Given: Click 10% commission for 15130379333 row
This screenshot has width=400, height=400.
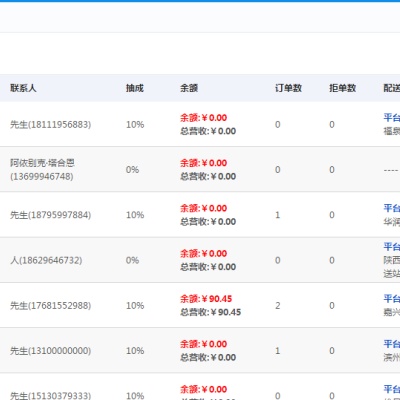Looking at the screenshot, I should pyautogui.click(x=135, y=396).
